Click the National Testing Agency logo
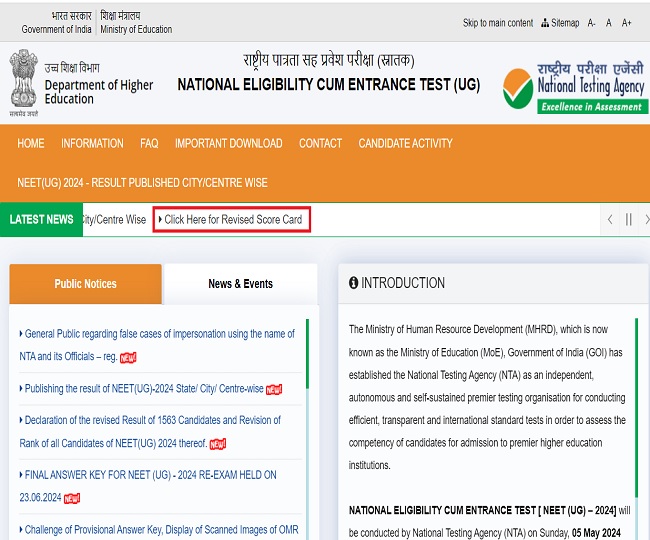The height and width of the screenshot is (540, 650). tap(575, 88)
